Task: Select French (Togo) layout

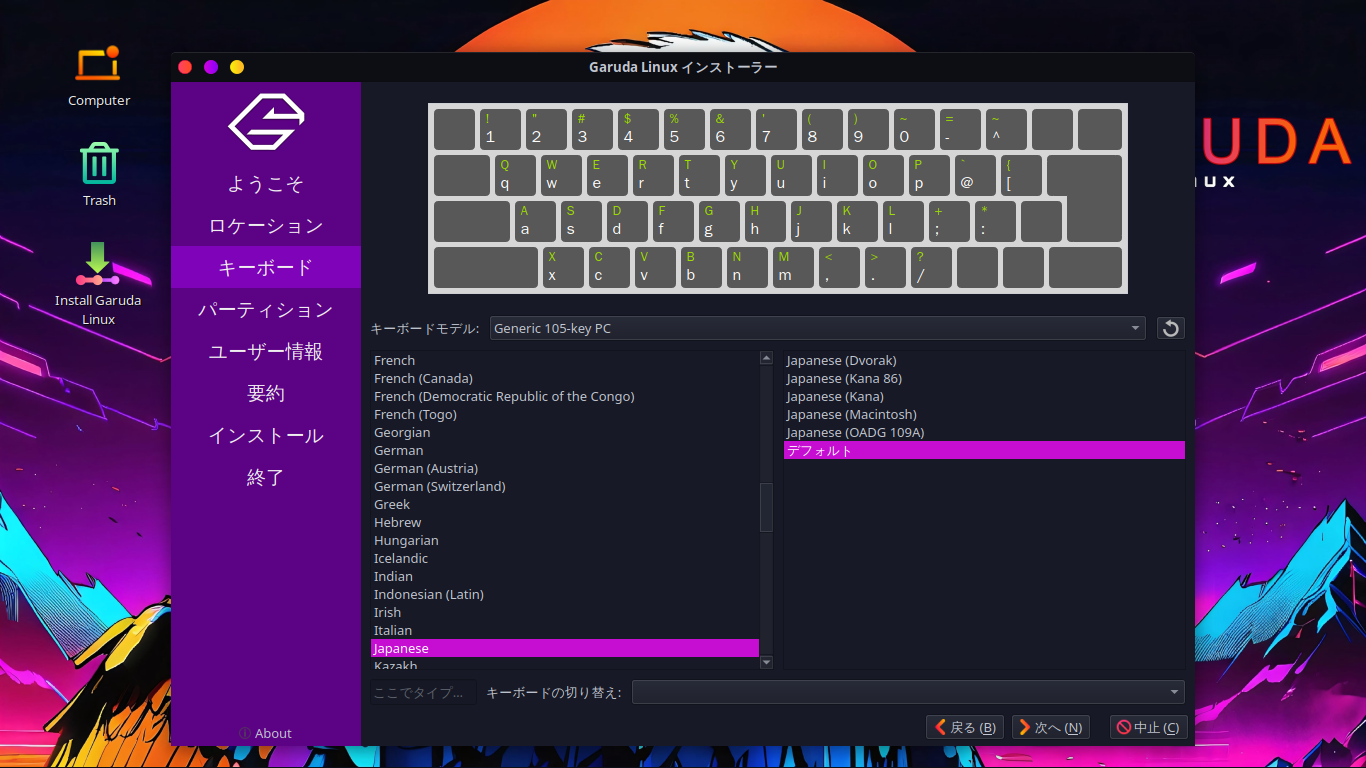Action: click(565, 414)
